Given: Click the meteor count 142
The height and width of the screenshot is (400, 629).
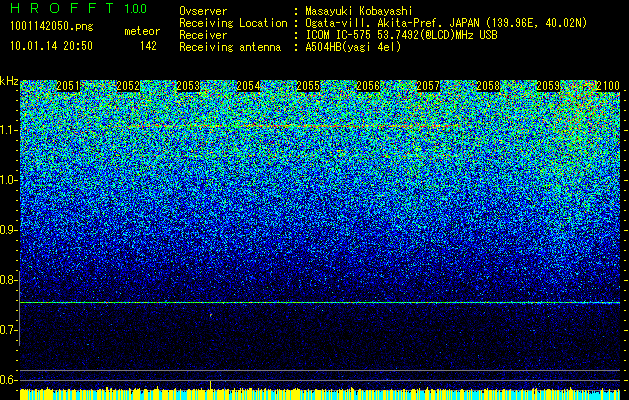Looking at the screenshot, I should click(x=148, y=46).
